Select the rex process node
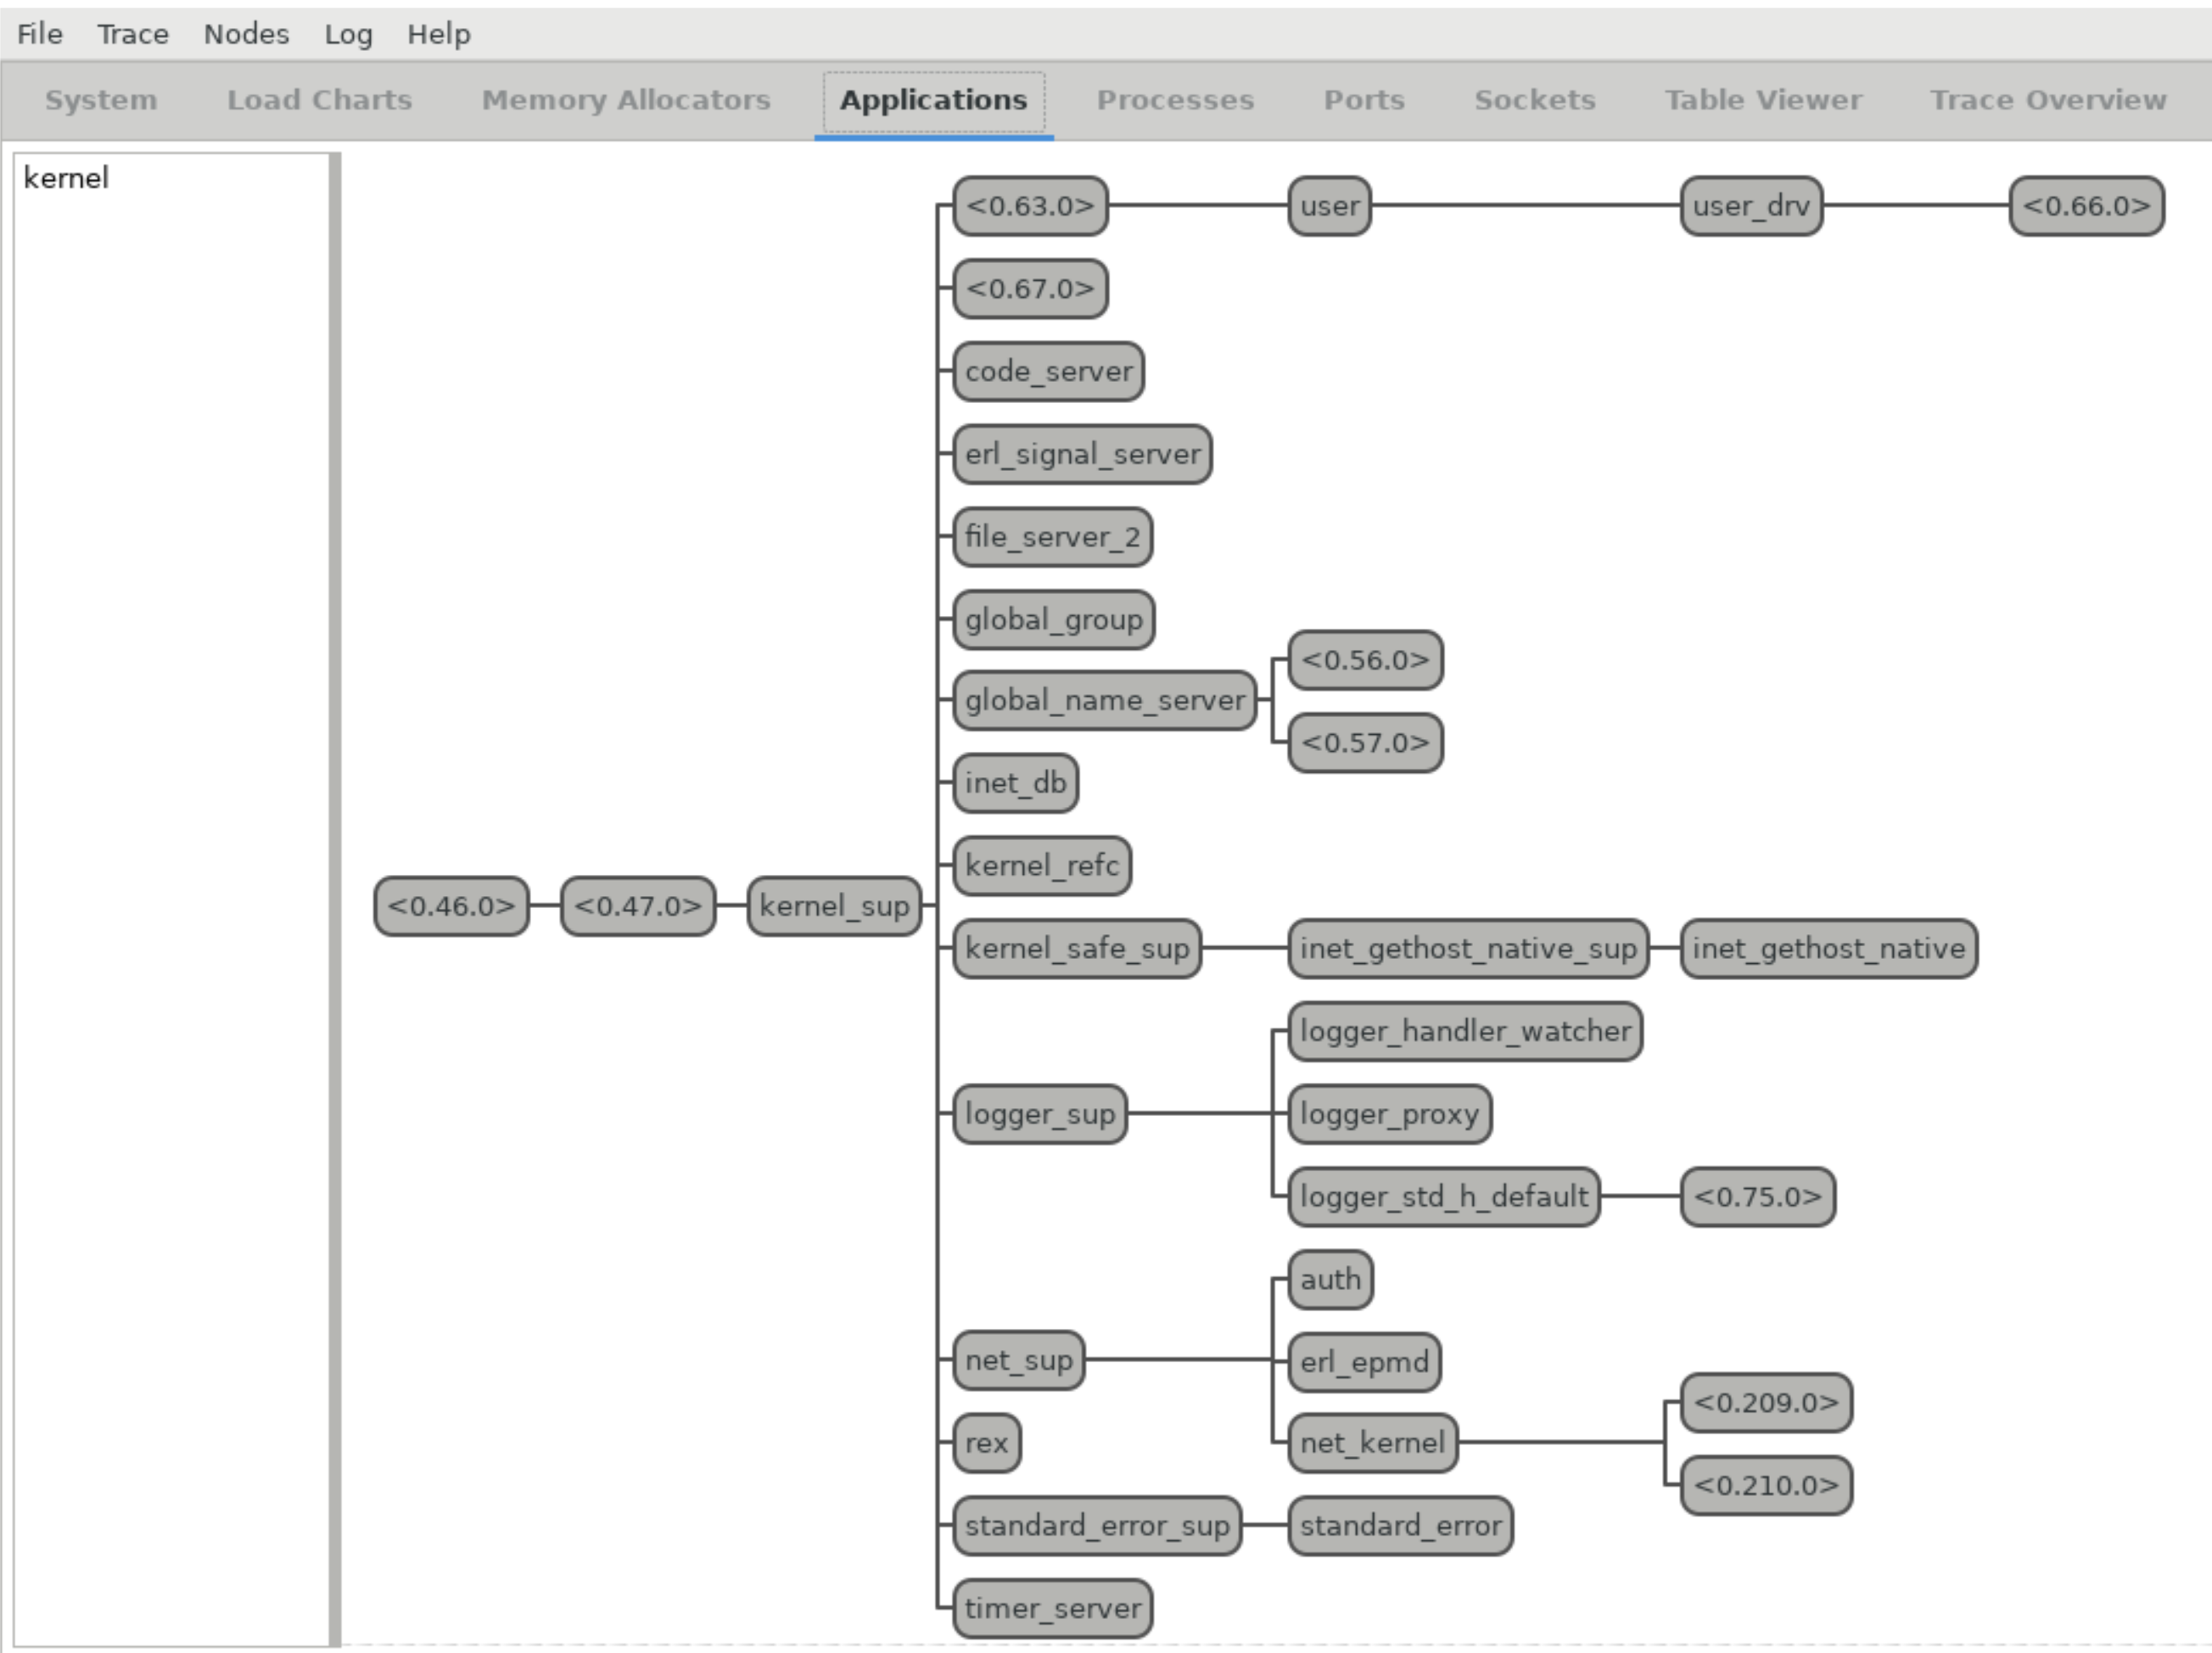Screen dimensions: 2212x1653 tap(986, 1443)
